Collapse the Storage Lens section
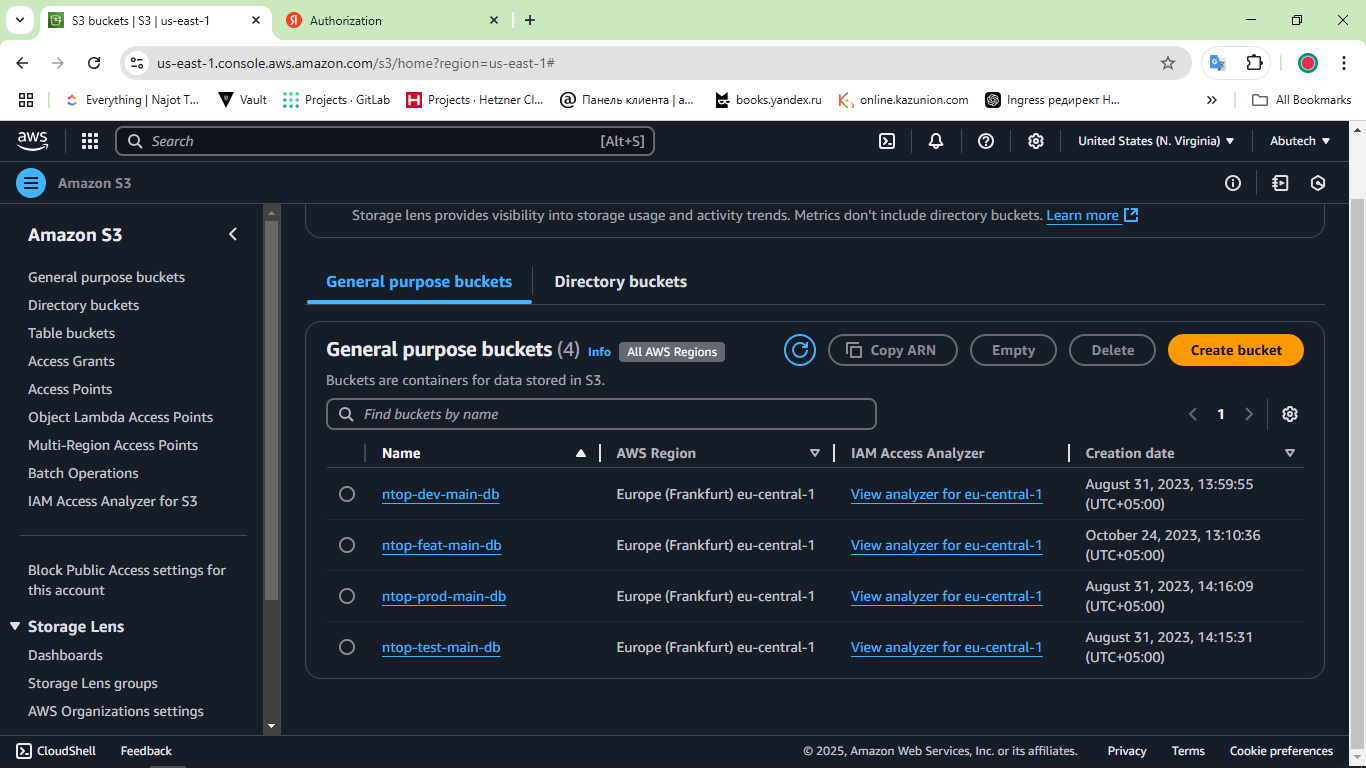The image size is (1366, 768). [15, 627]
